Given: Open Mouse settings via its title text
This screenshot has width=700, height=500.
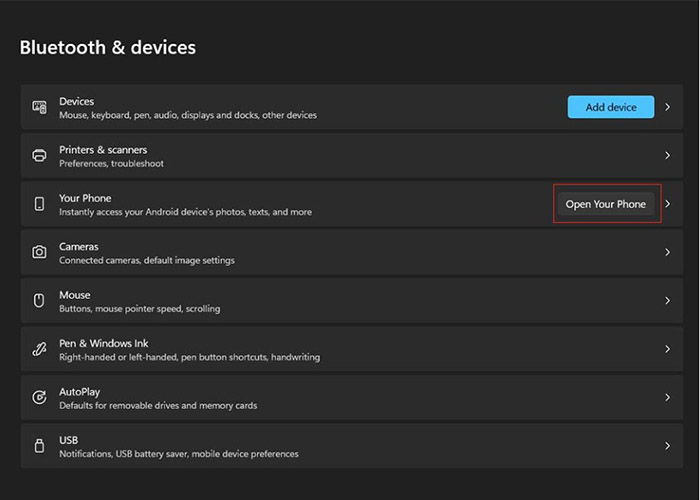Looking at the screenshot, I should (x=75, y=295).
